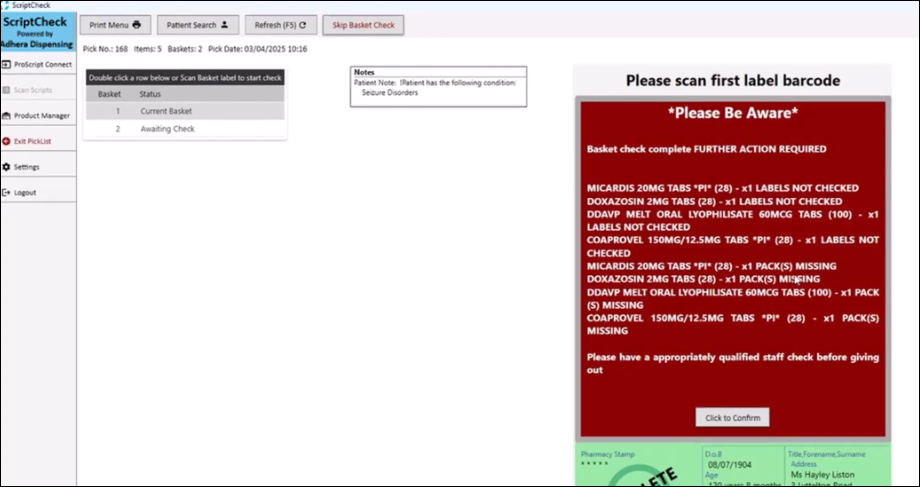Image resolution: width=920 pixels, height=487 pixels.
Task: Click the Scan Scripts sidebar icon
Action: [x=6, y=90]
